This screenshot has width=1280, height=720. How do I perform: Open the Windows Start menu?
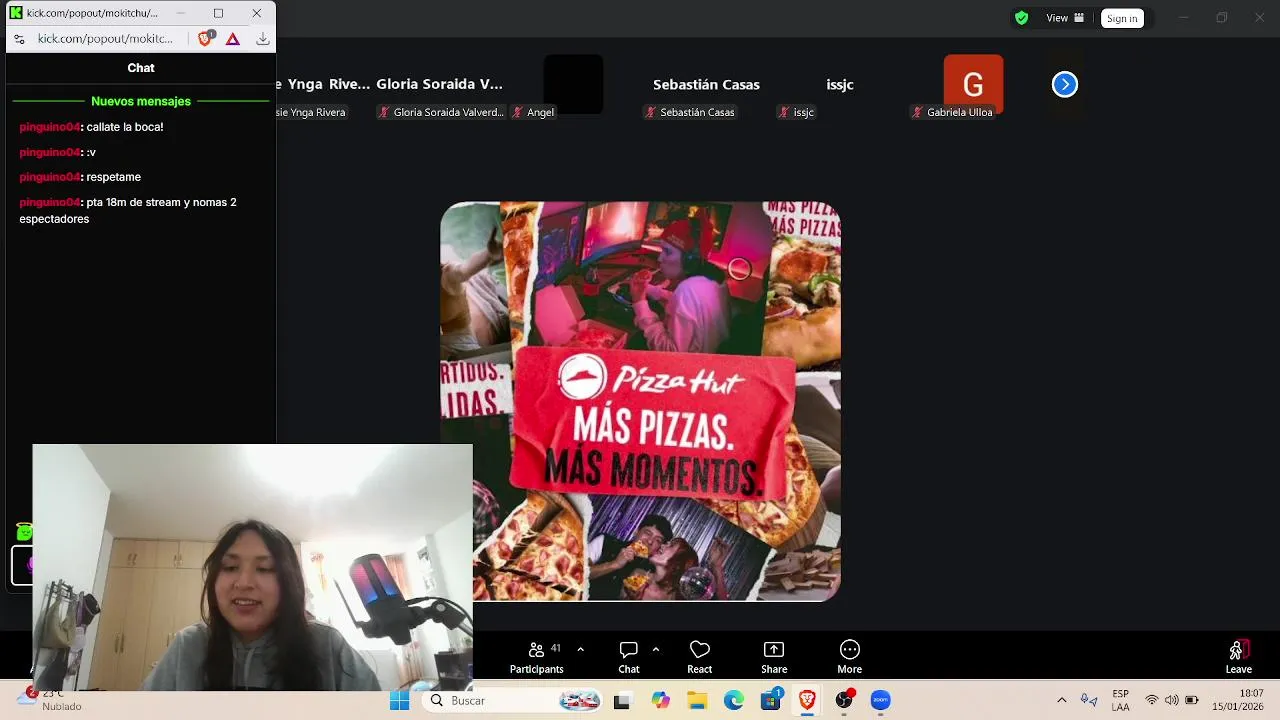tap(400, 701)
